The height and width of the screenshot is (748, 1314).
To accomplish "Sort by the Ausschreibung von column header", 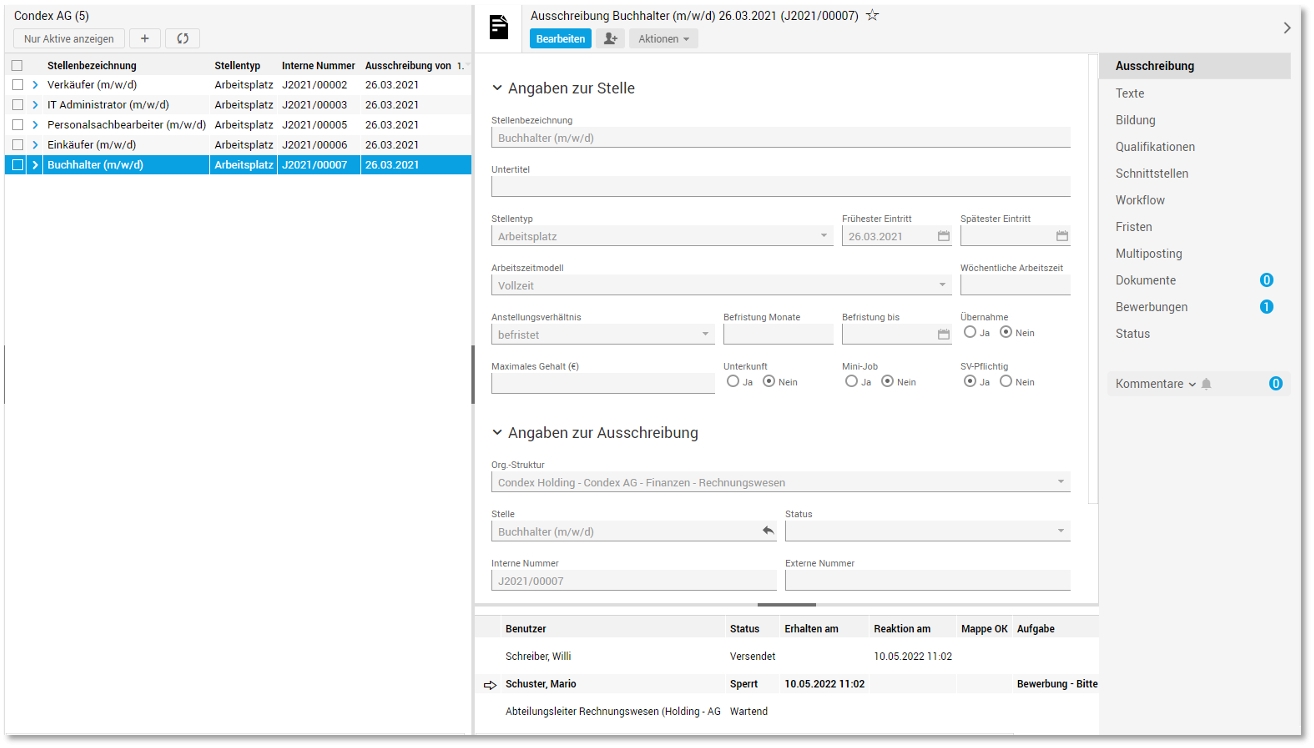I will (408, 66).
